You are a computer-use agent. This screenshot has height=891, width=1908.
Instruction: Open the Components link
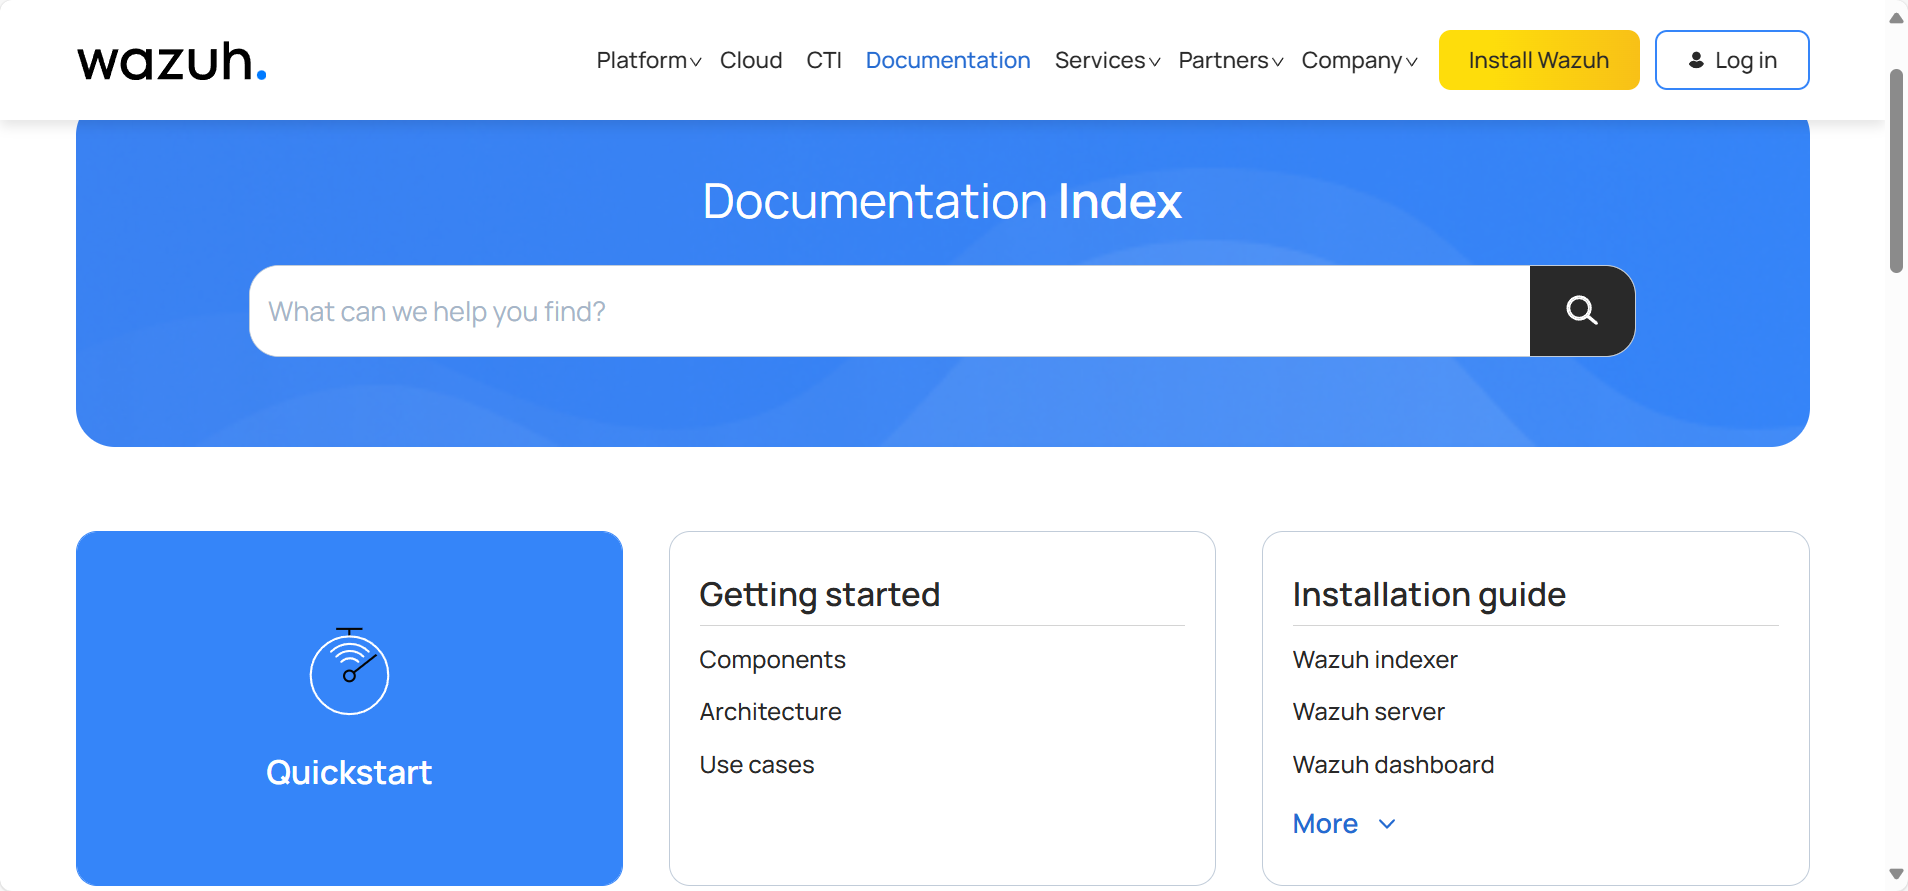pos(772,660)
